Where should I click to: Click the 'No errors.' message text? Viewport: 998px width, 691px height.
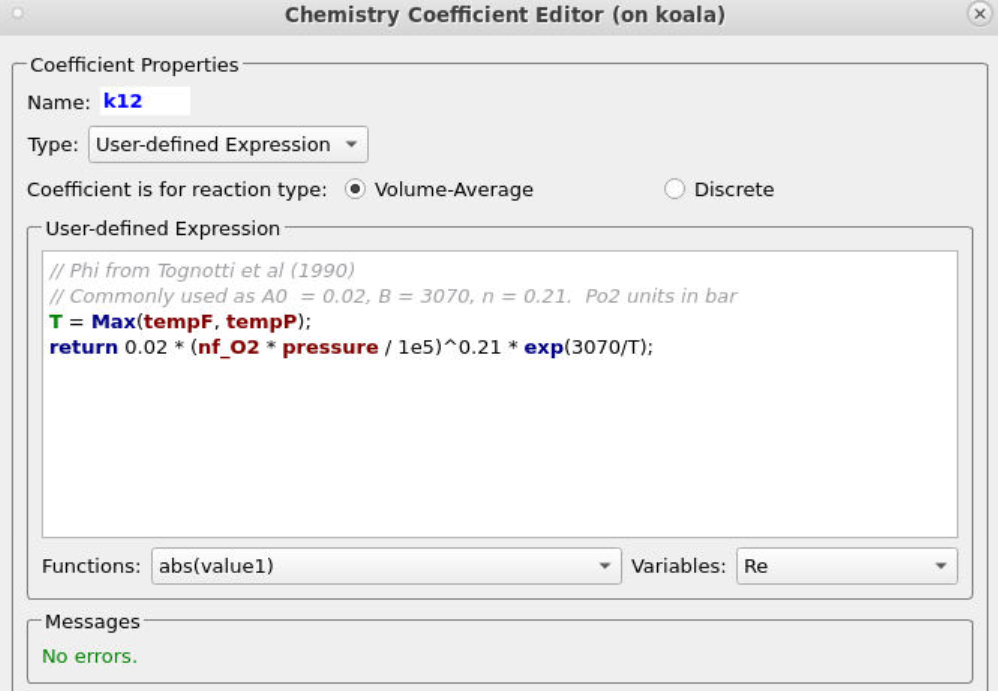tap(90, 657)
